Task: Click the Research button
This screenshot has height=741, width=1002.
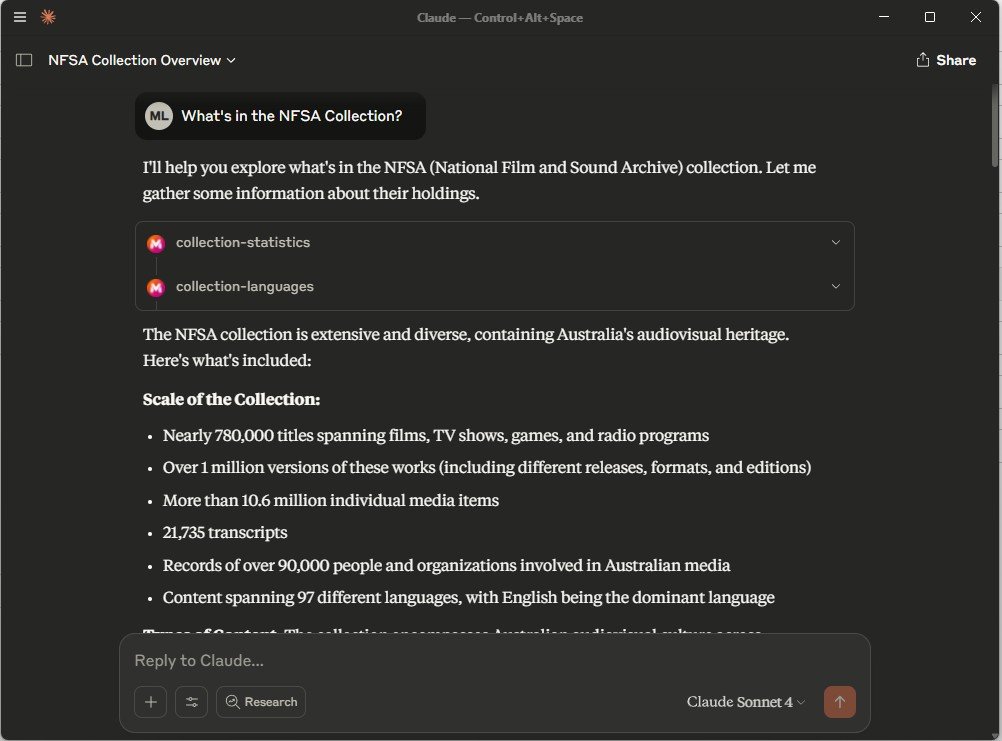Action: click(x=261, y=702)
